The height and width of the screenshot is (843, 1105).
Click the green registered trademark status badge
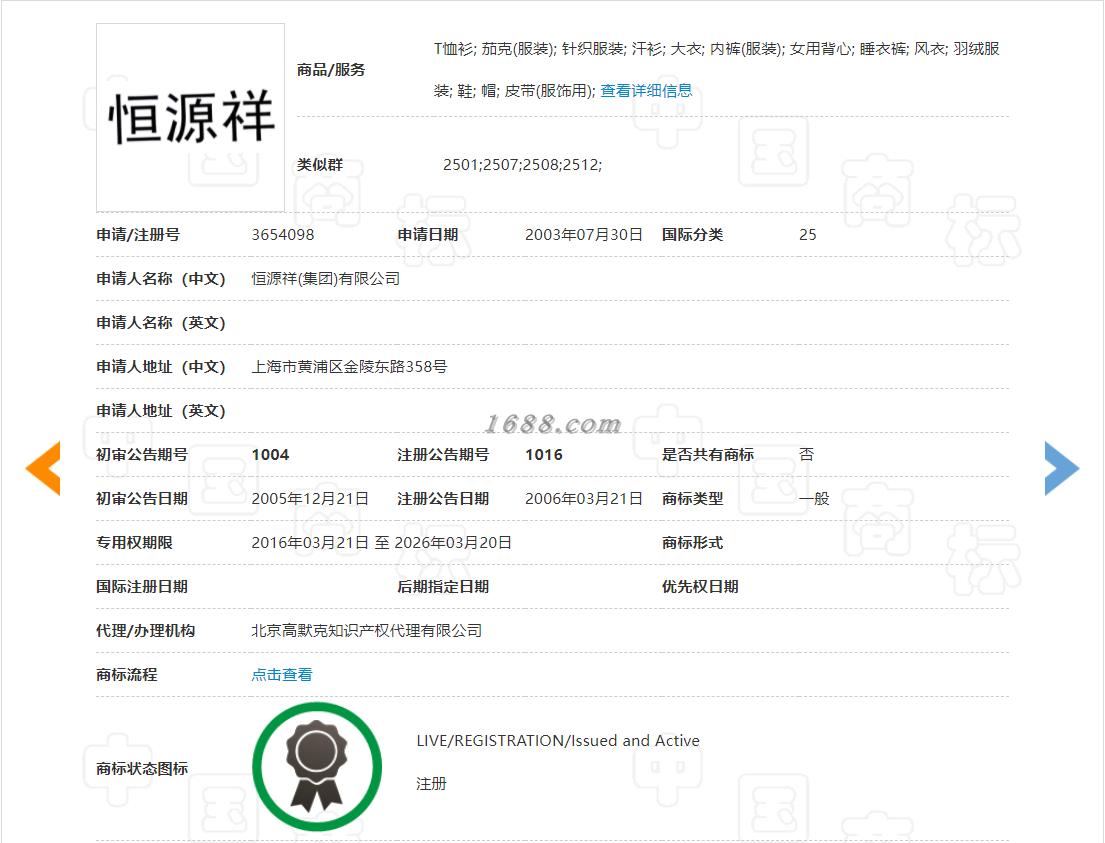(x=317, y=767)
